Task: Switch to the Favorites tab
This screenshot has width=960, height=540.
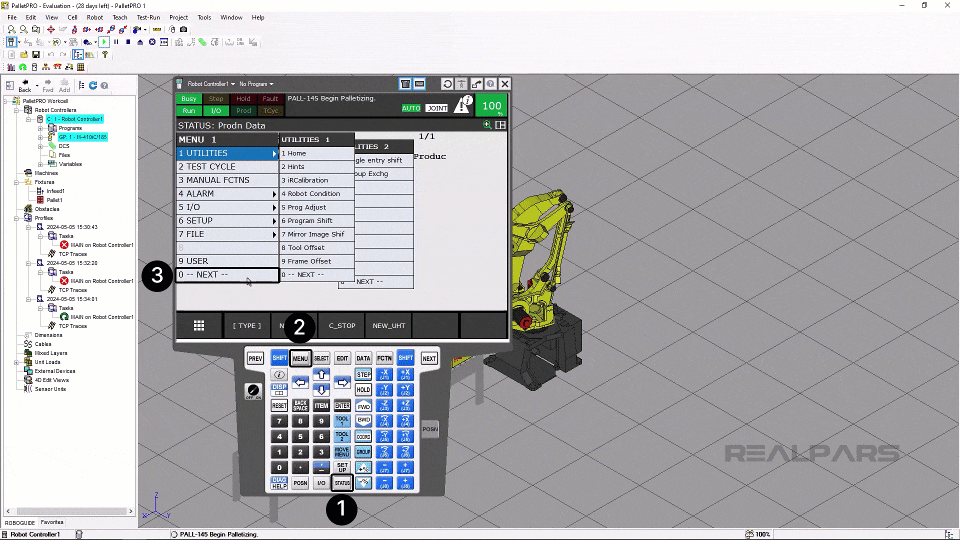Action: pos(52,522)
